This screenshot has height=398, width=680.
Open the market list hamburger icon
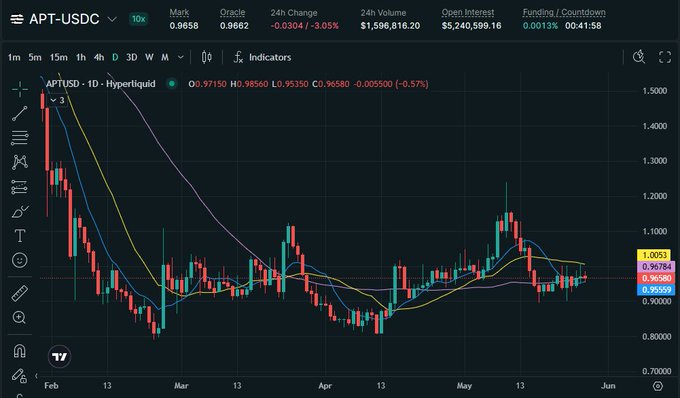tap(16, 19)
